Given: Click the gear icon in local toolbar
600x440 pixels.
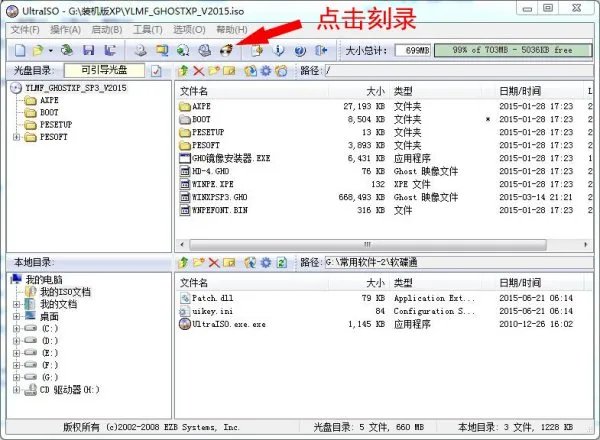Looking at the screenshot, I should (x=266, y=262).
